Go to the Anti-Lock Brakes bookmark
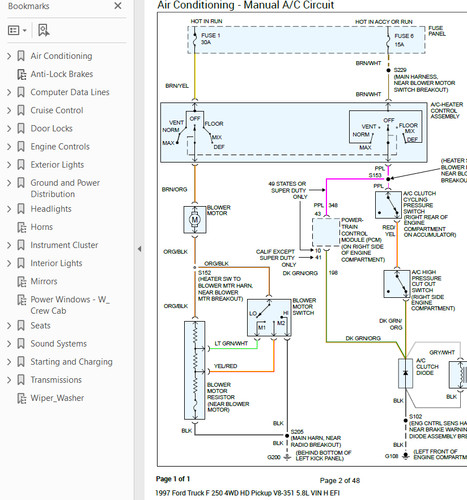467x500 pixels. pyautogui.click(x=62, y=74)
